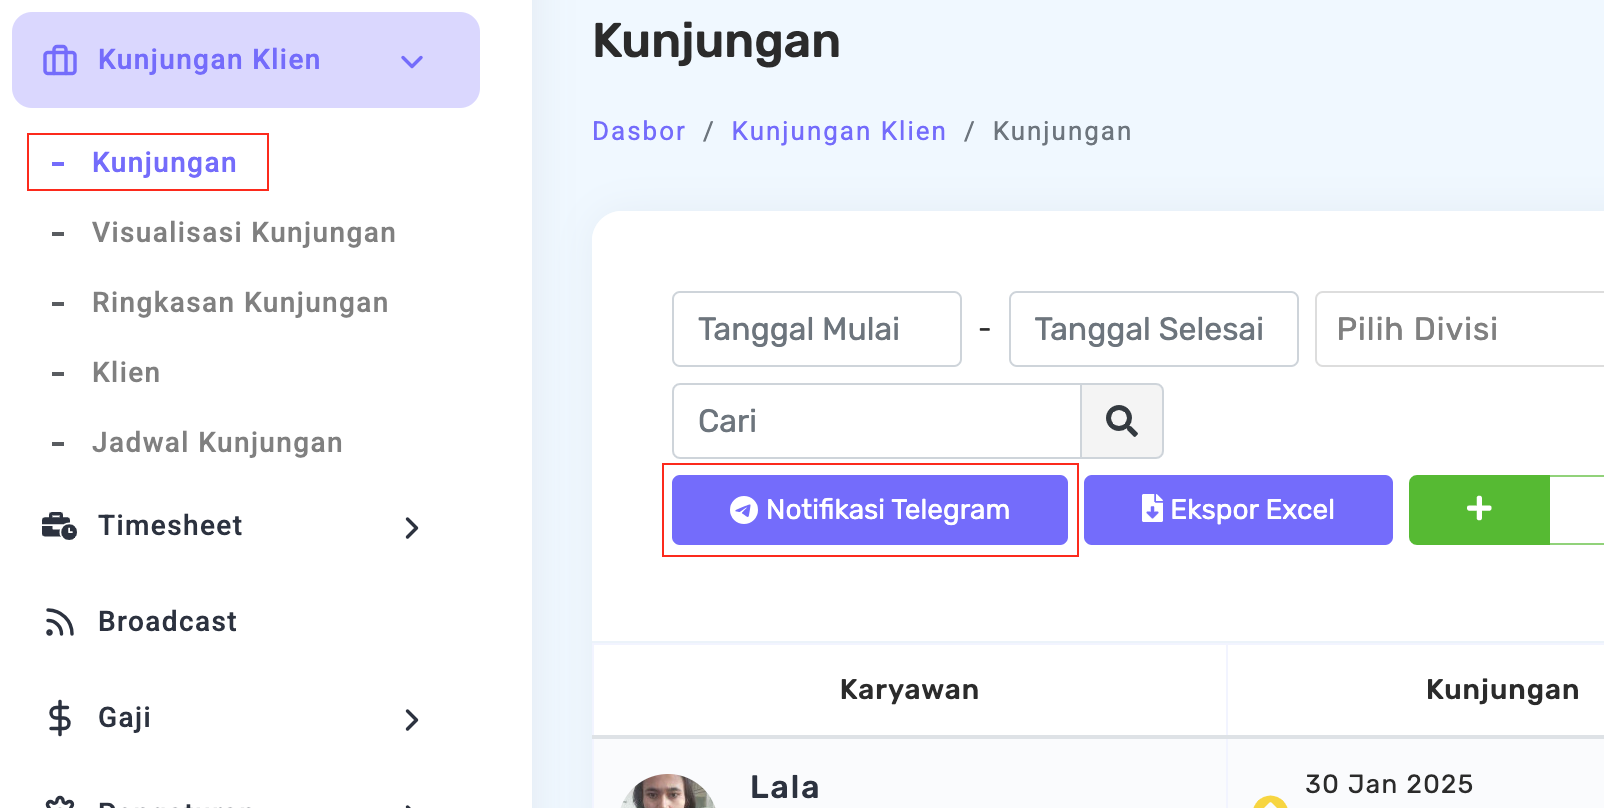1604x808 pixels.
Task: Click the Excel file download icon
Action: 1152,508
